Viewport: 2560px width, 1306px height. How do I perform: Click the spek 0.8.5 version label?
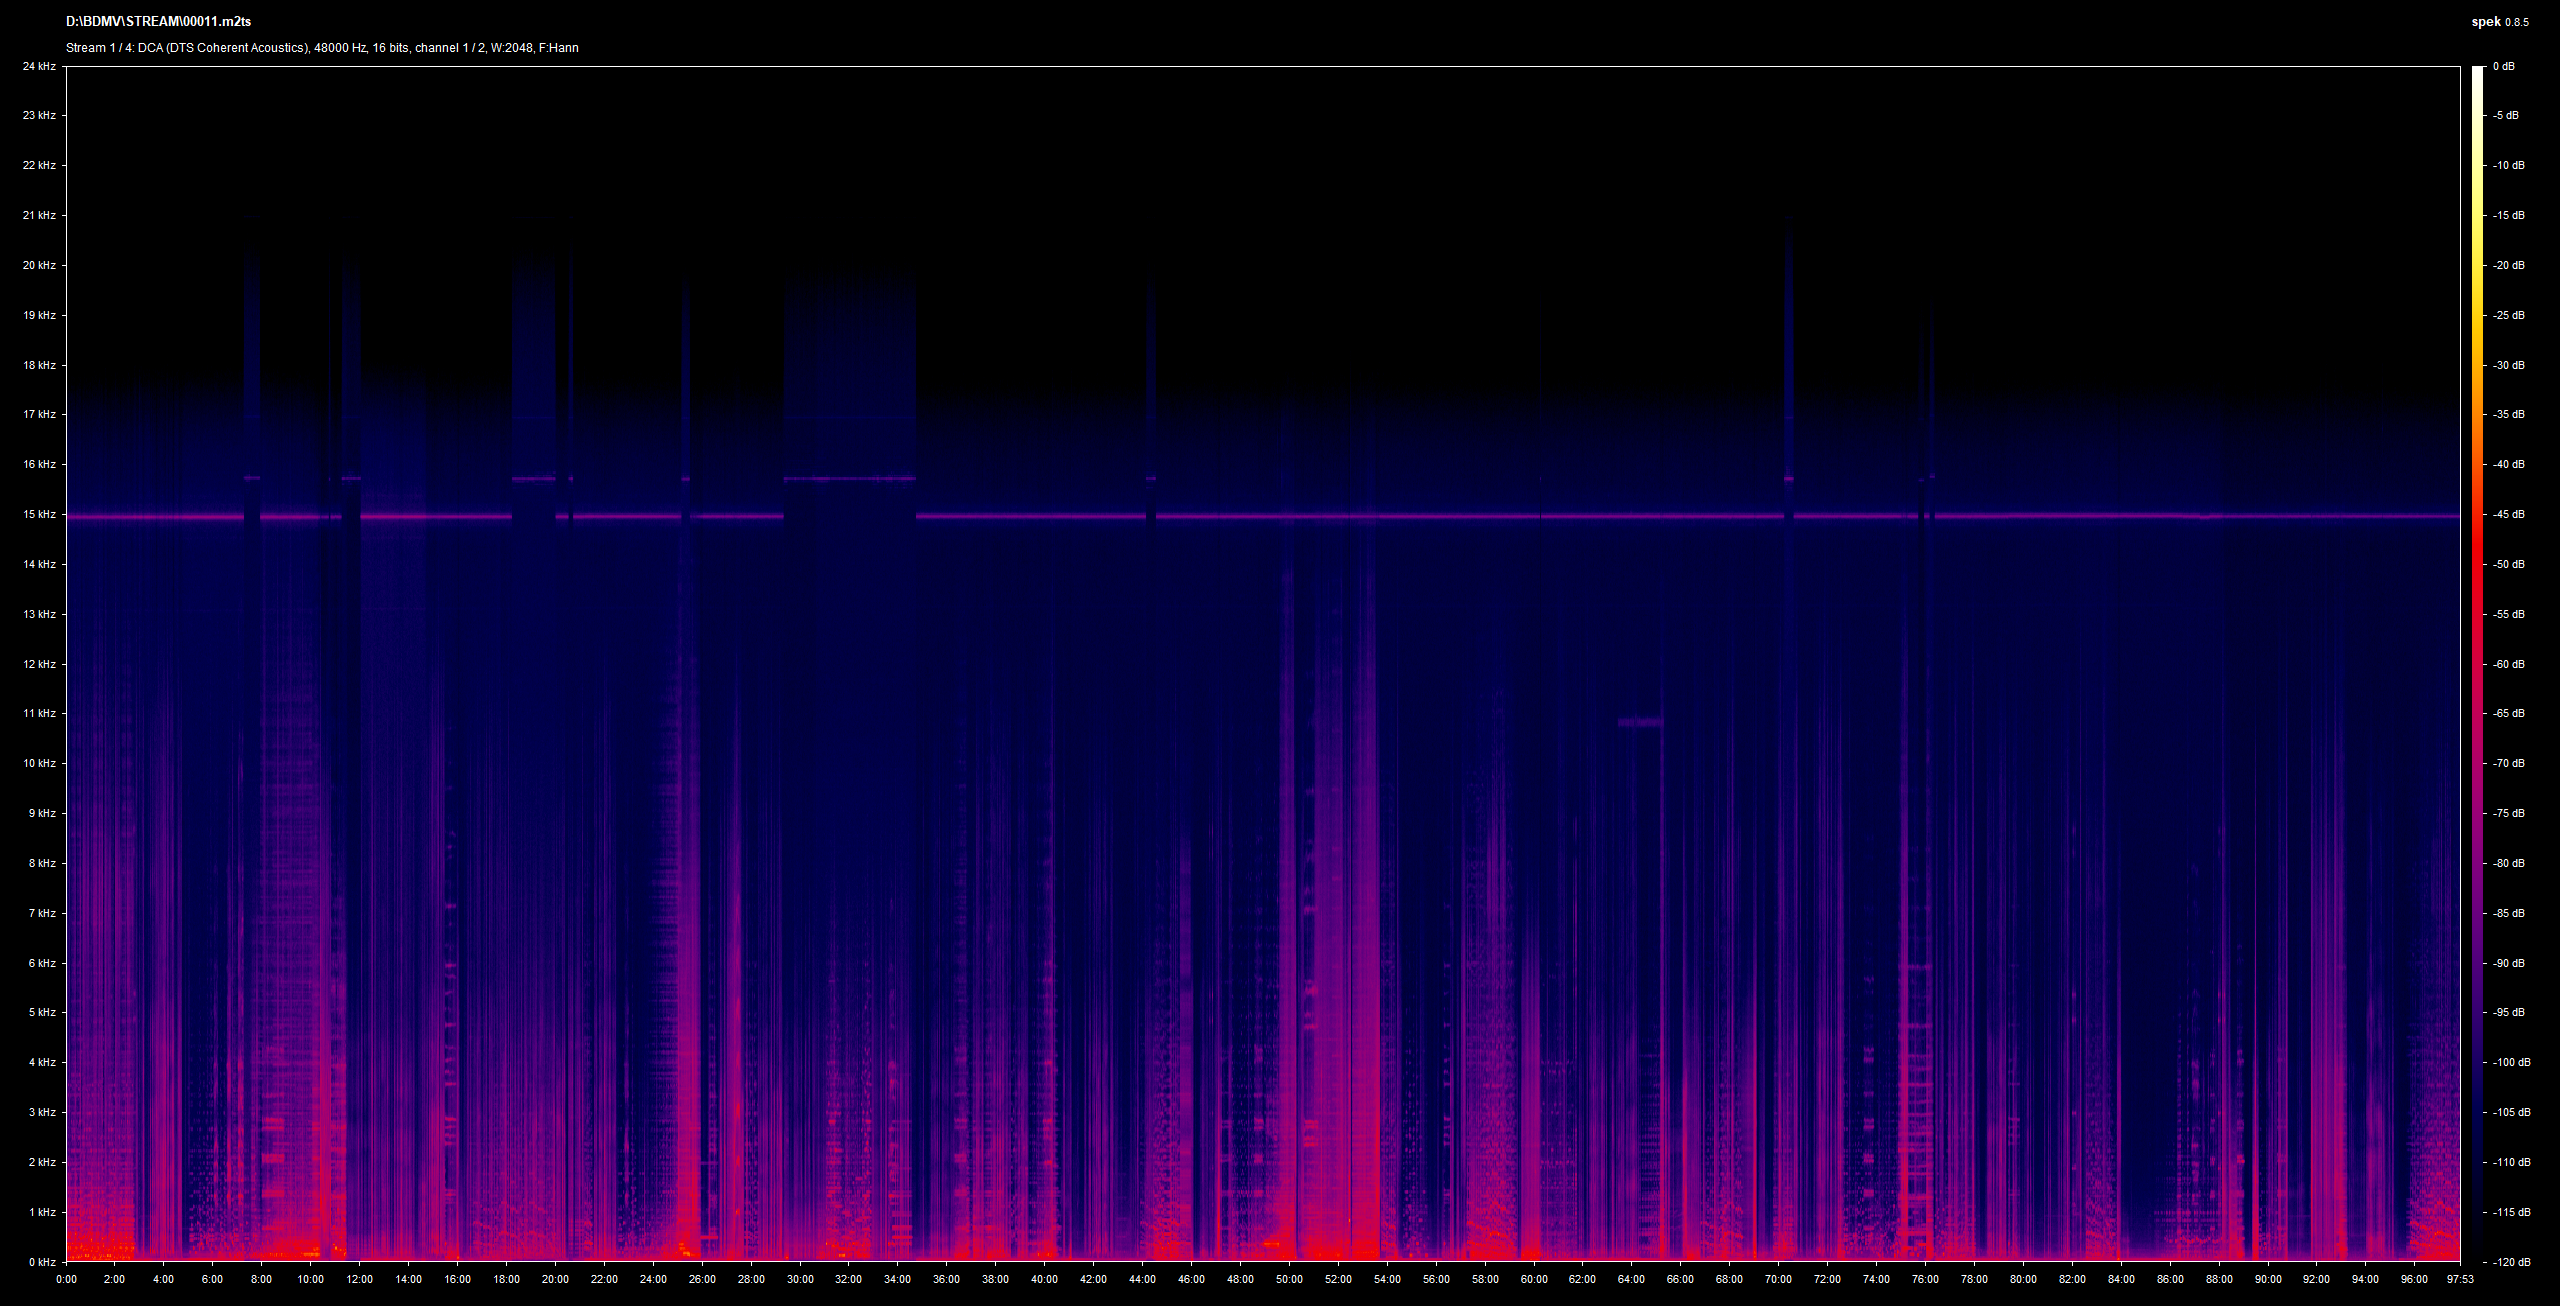click(2500, 22)
